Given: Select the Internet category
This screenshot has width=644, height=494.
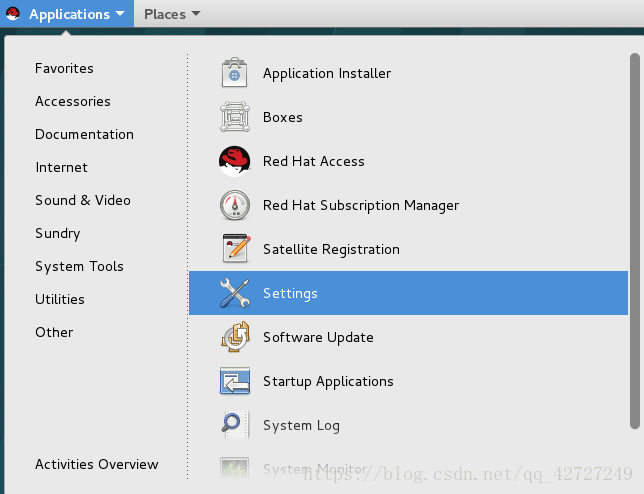Looking at the screenshot, I should (x=61, y=167).
